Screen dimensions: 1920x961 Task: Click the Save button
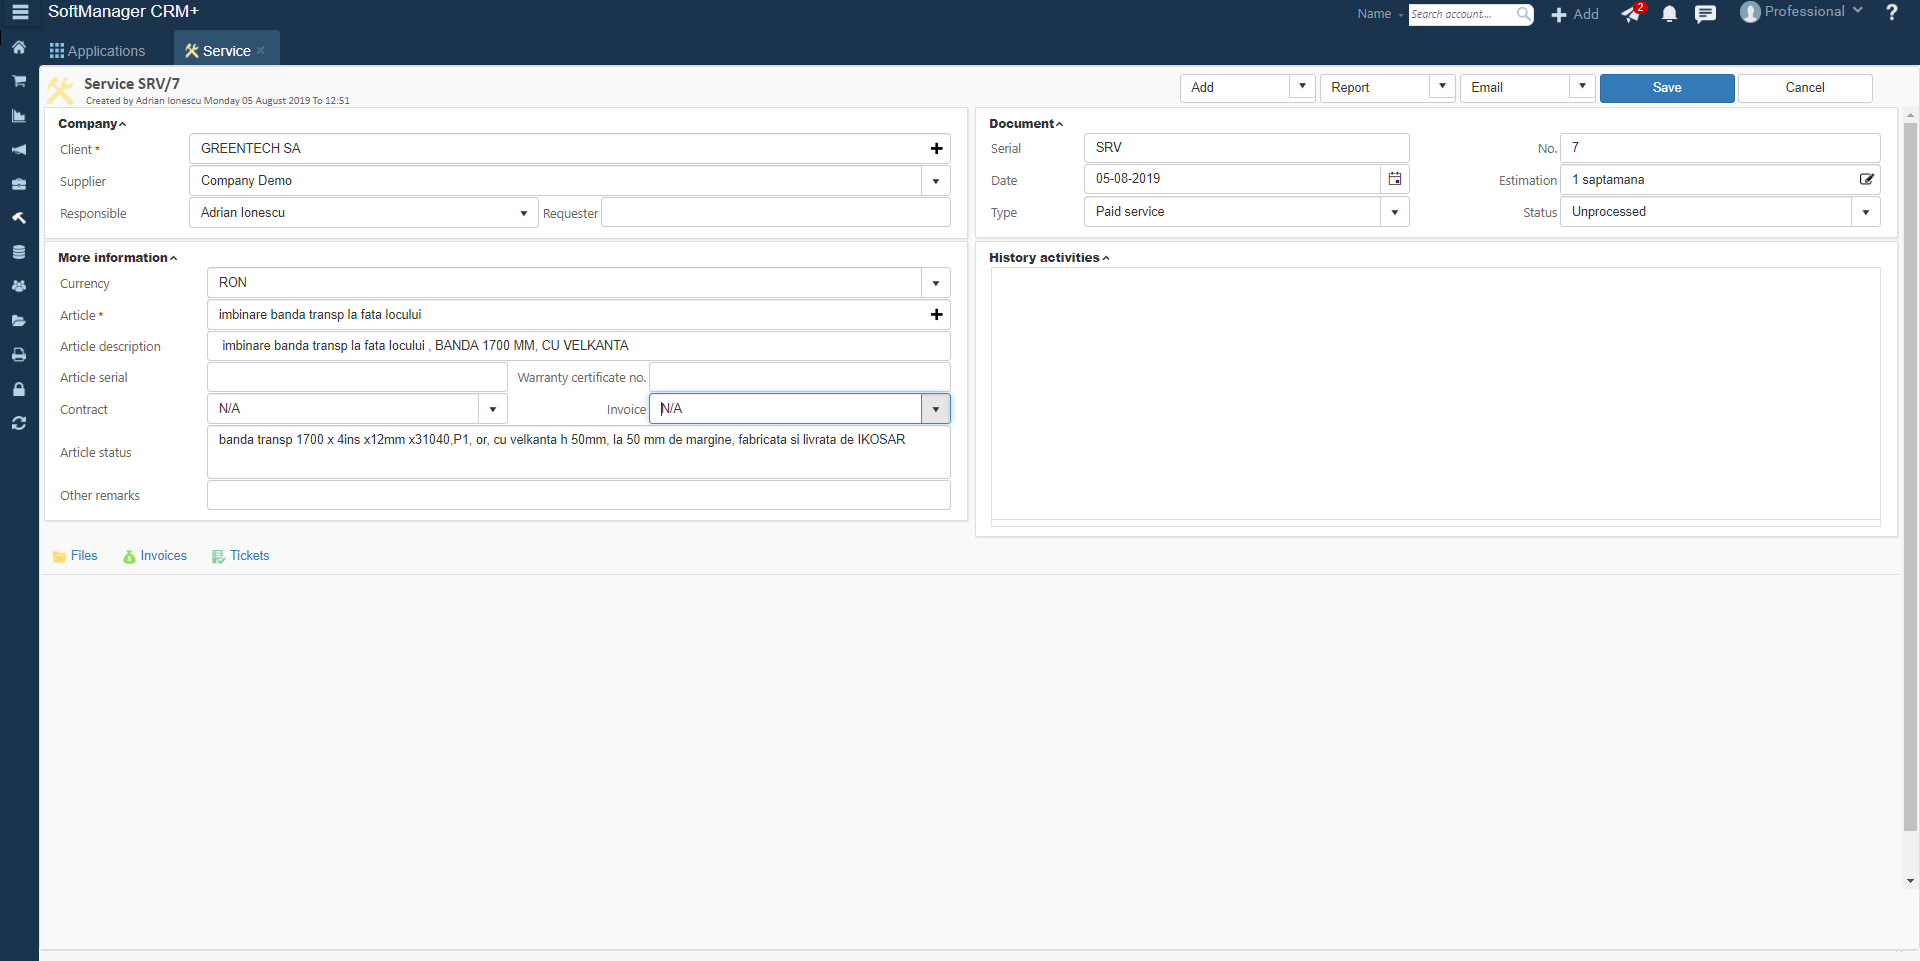coord(1666,88)
